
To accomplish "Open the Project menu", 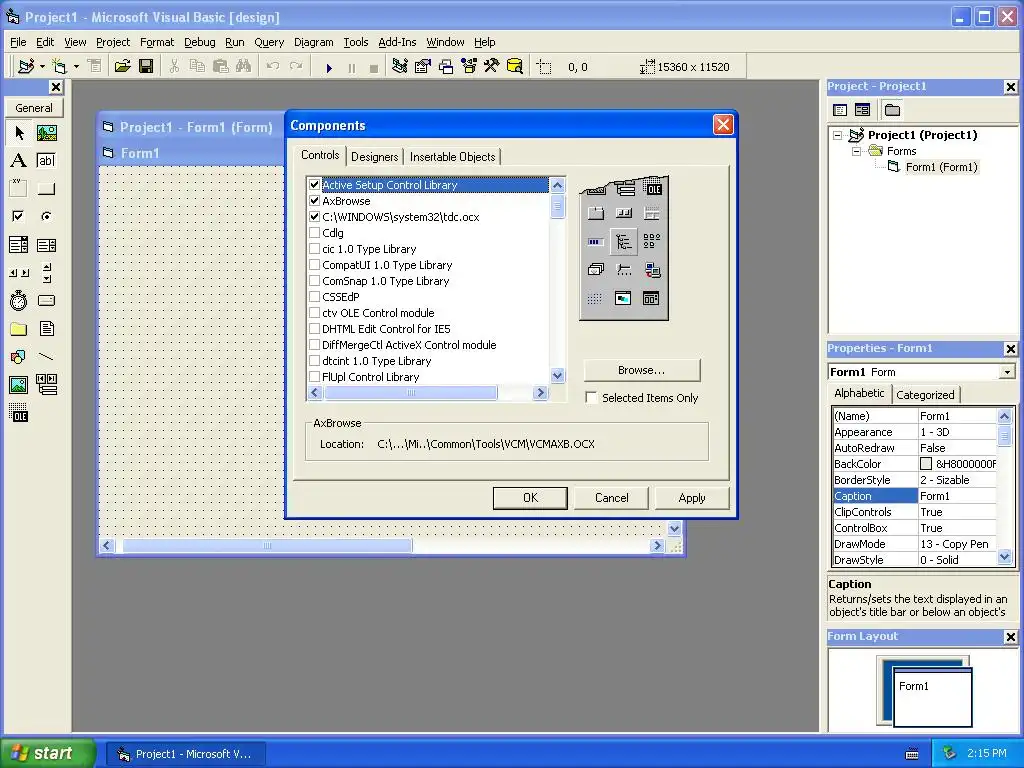I will (x=113, y=42).
